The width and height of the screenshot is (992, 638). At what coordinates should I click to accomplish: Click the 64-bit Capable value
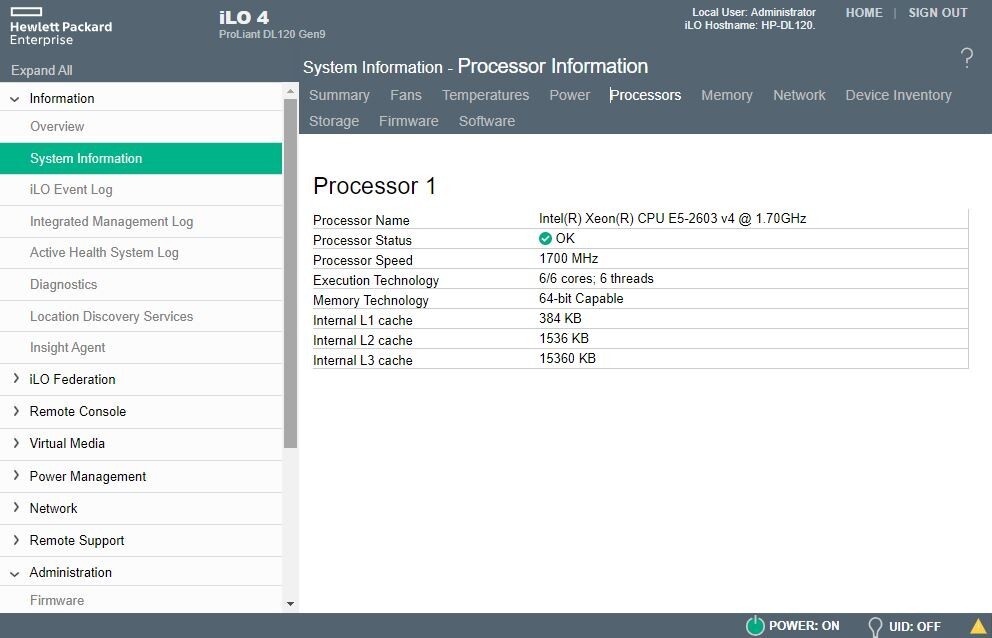click(581, 298)
